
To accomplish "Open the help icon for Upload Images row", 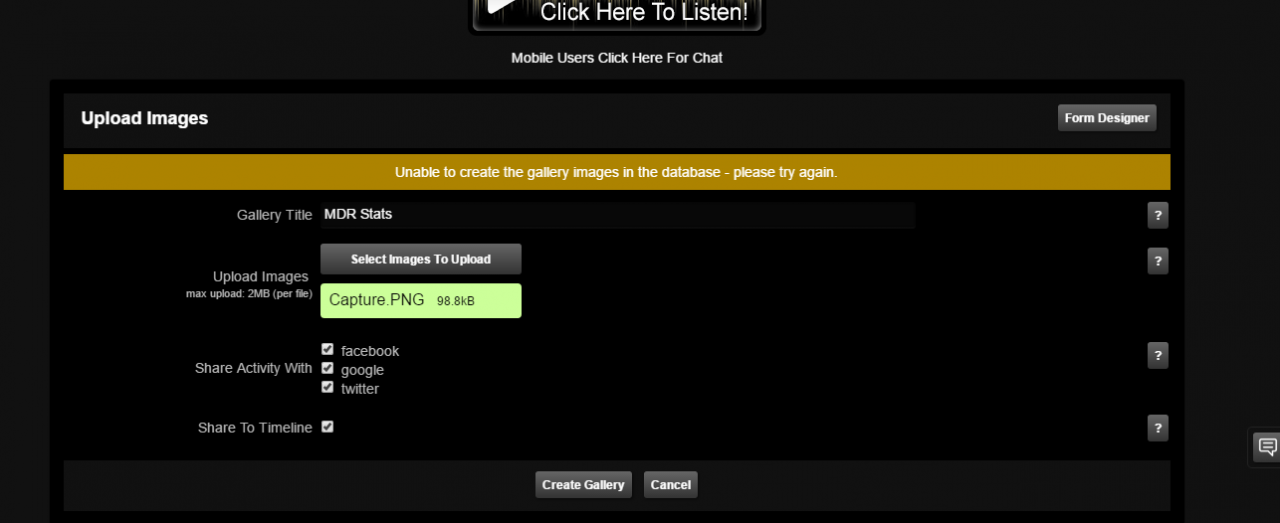I will tap(1158, 261).
